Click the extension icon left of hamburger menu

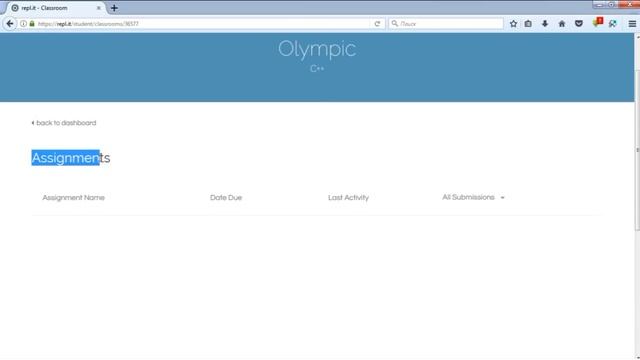pyautogui.click(x=613, y=24)
